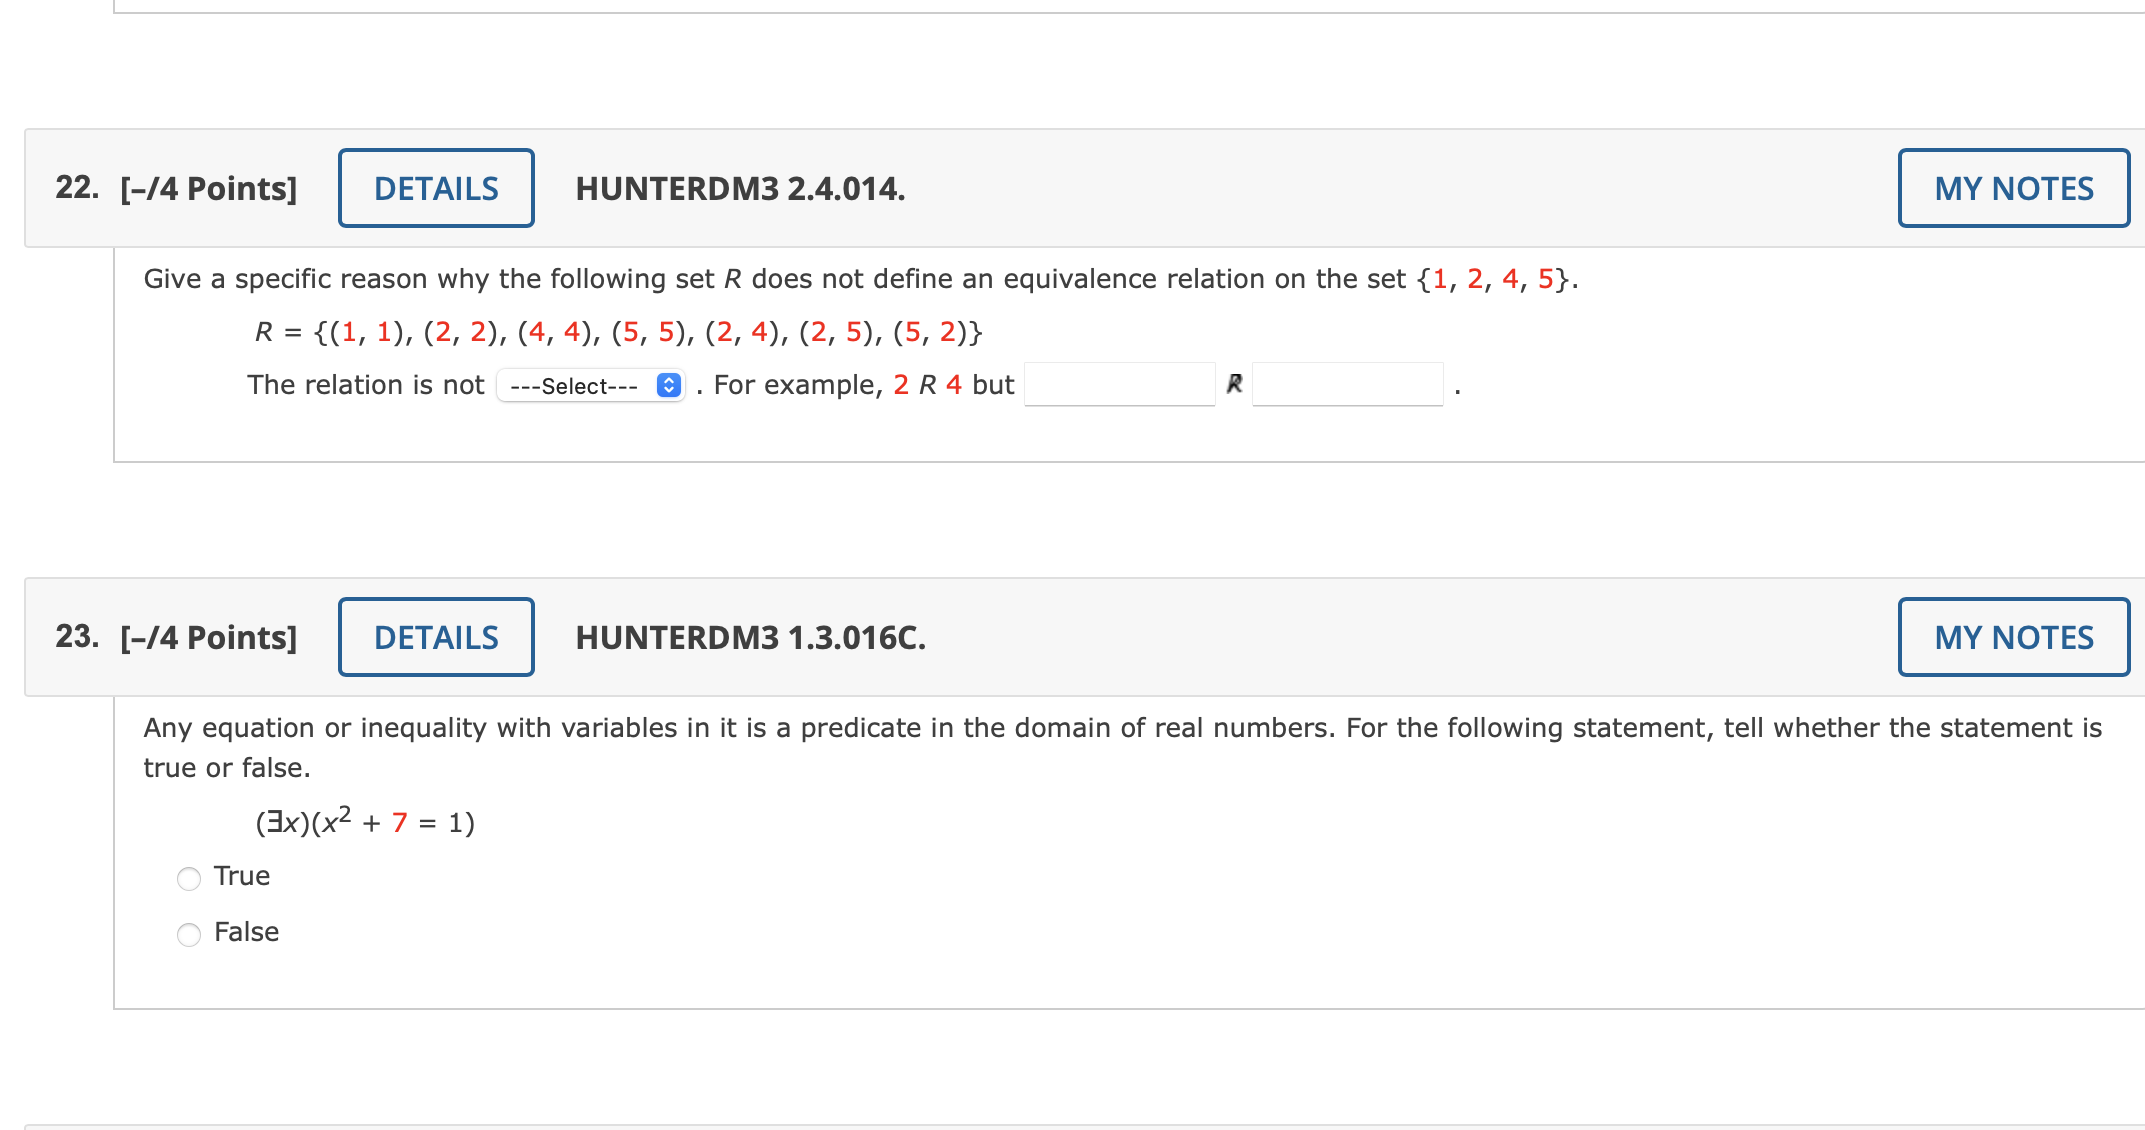Click the True answer label text
Image resolution: width=2145 pixels, height=1130 pixels.
tap(240, 876)
